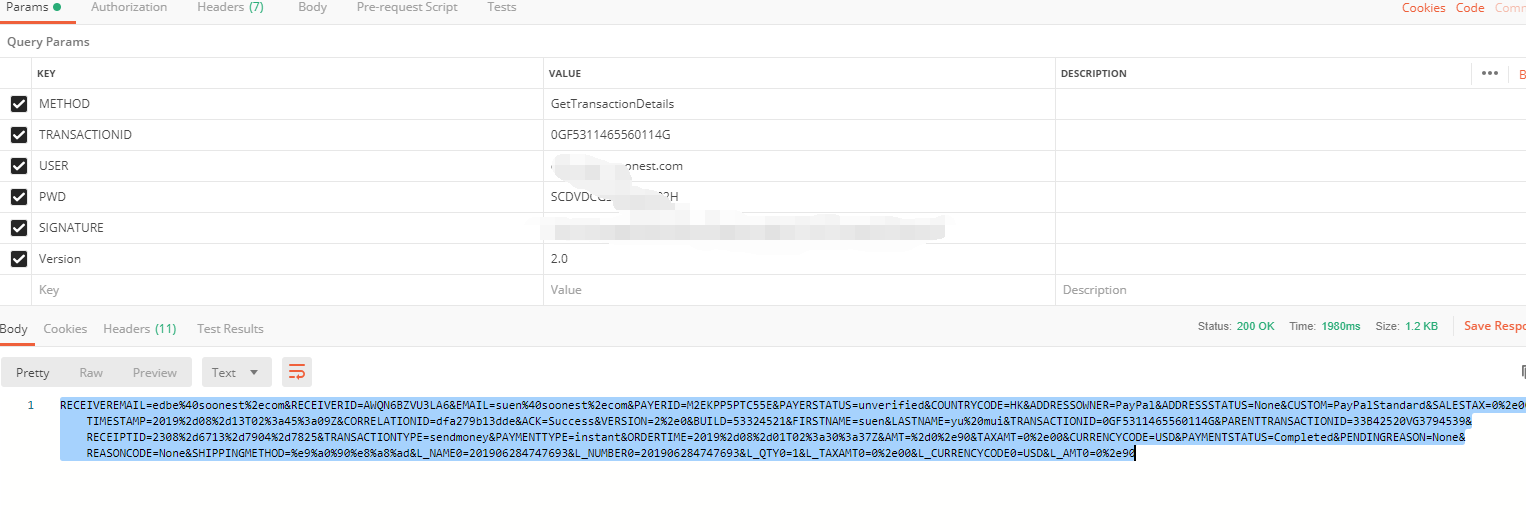Select the Pretty view button
The width and height of the screenshot is (1526, 530).
[32, 372]
